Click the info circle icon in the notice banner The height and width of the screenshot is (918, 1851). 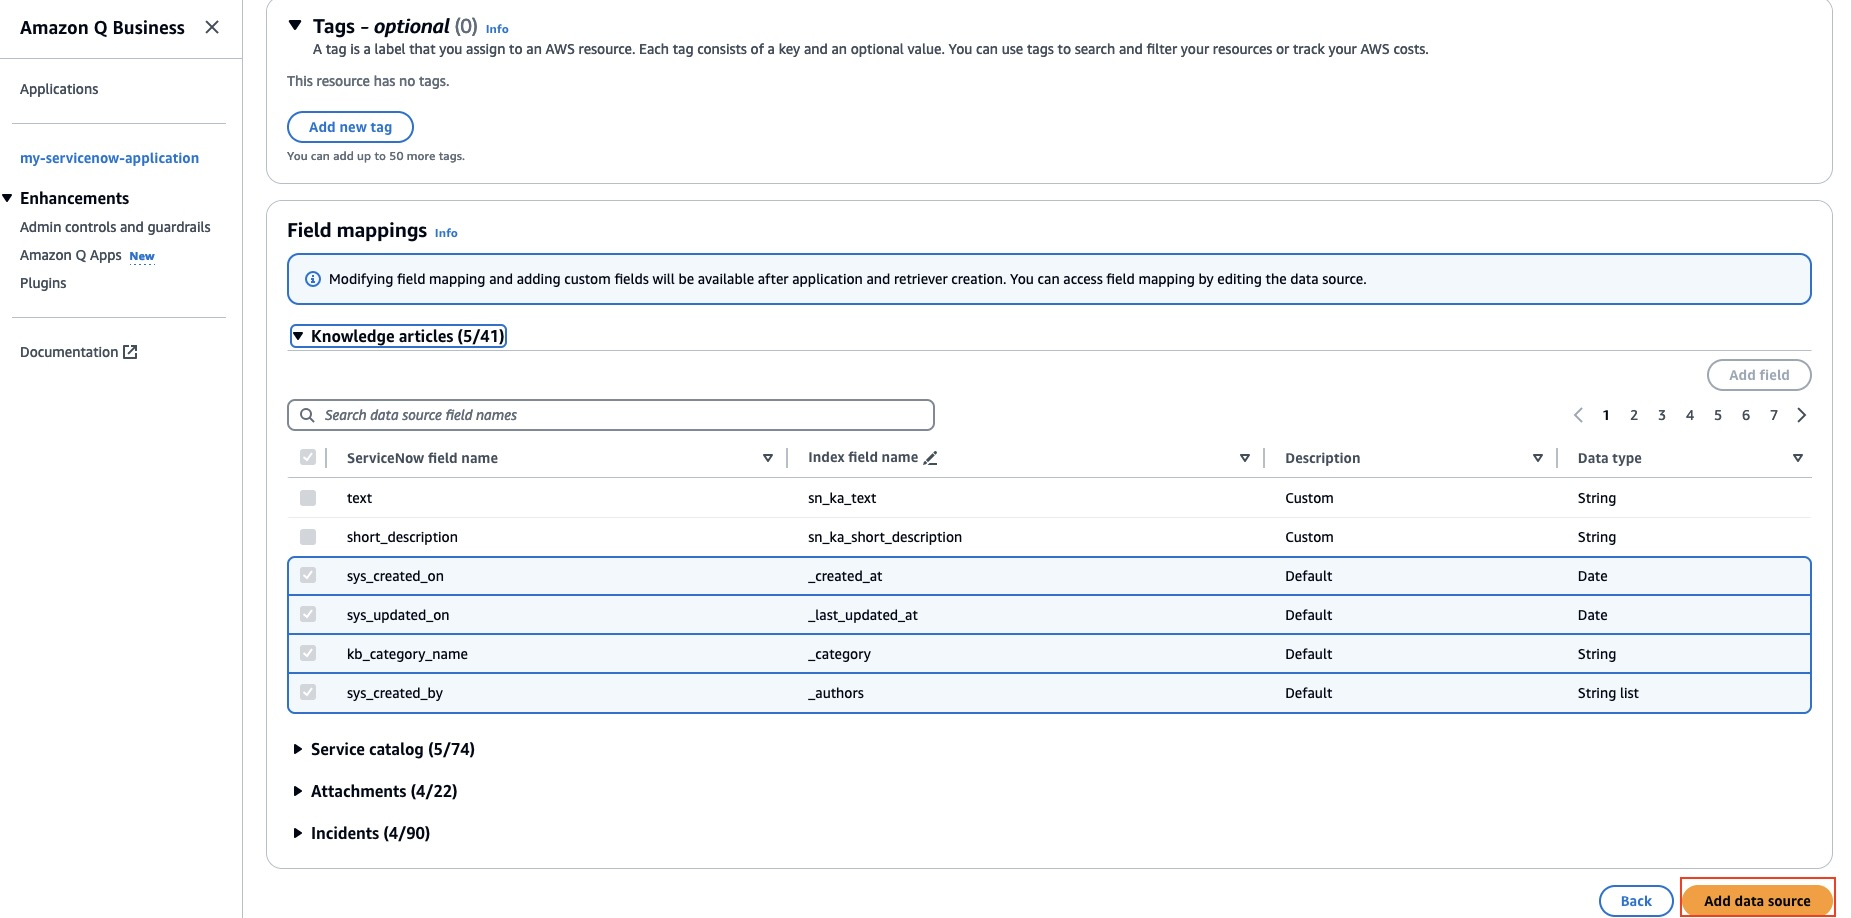click(x=312, y=279)
